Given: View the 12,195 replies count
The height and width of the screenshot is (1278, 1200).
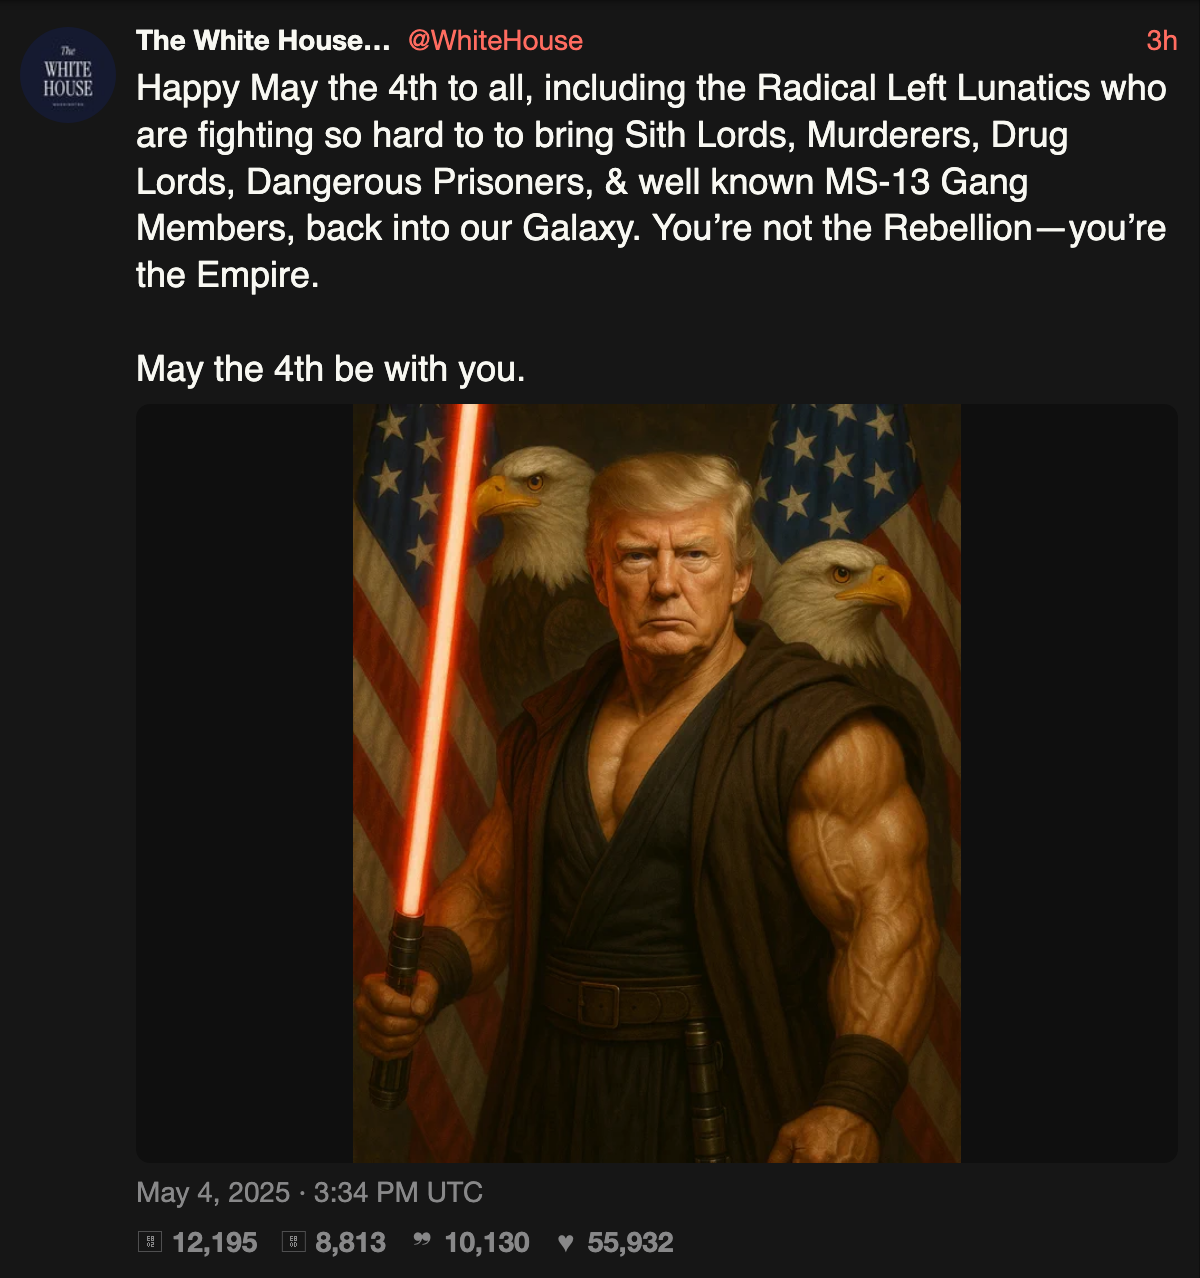Looking at the screenshot, I should pos(215,1242).
